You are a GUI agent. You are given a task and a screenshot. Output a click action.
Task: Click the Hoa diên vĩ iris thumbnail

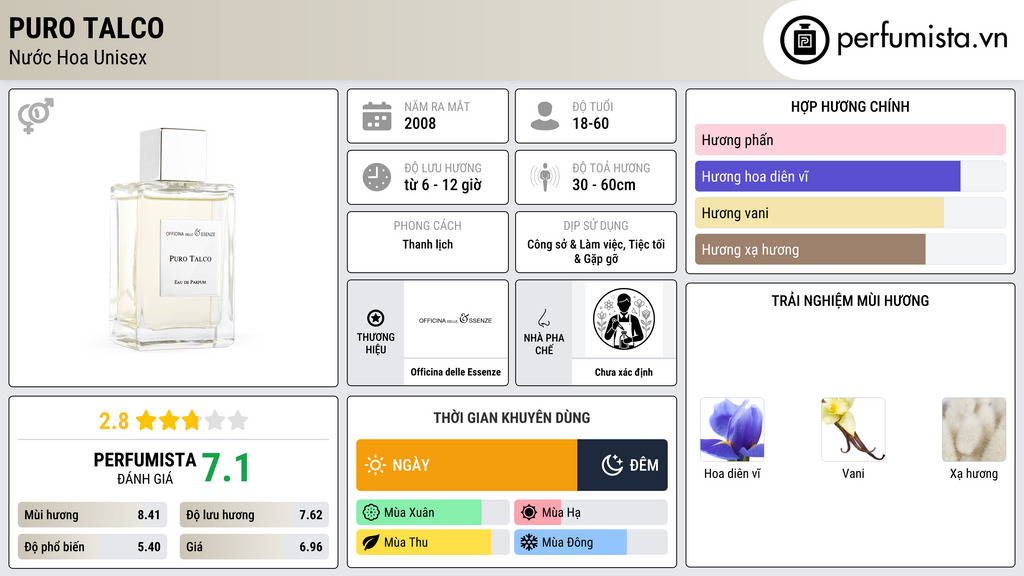[732, 430]
